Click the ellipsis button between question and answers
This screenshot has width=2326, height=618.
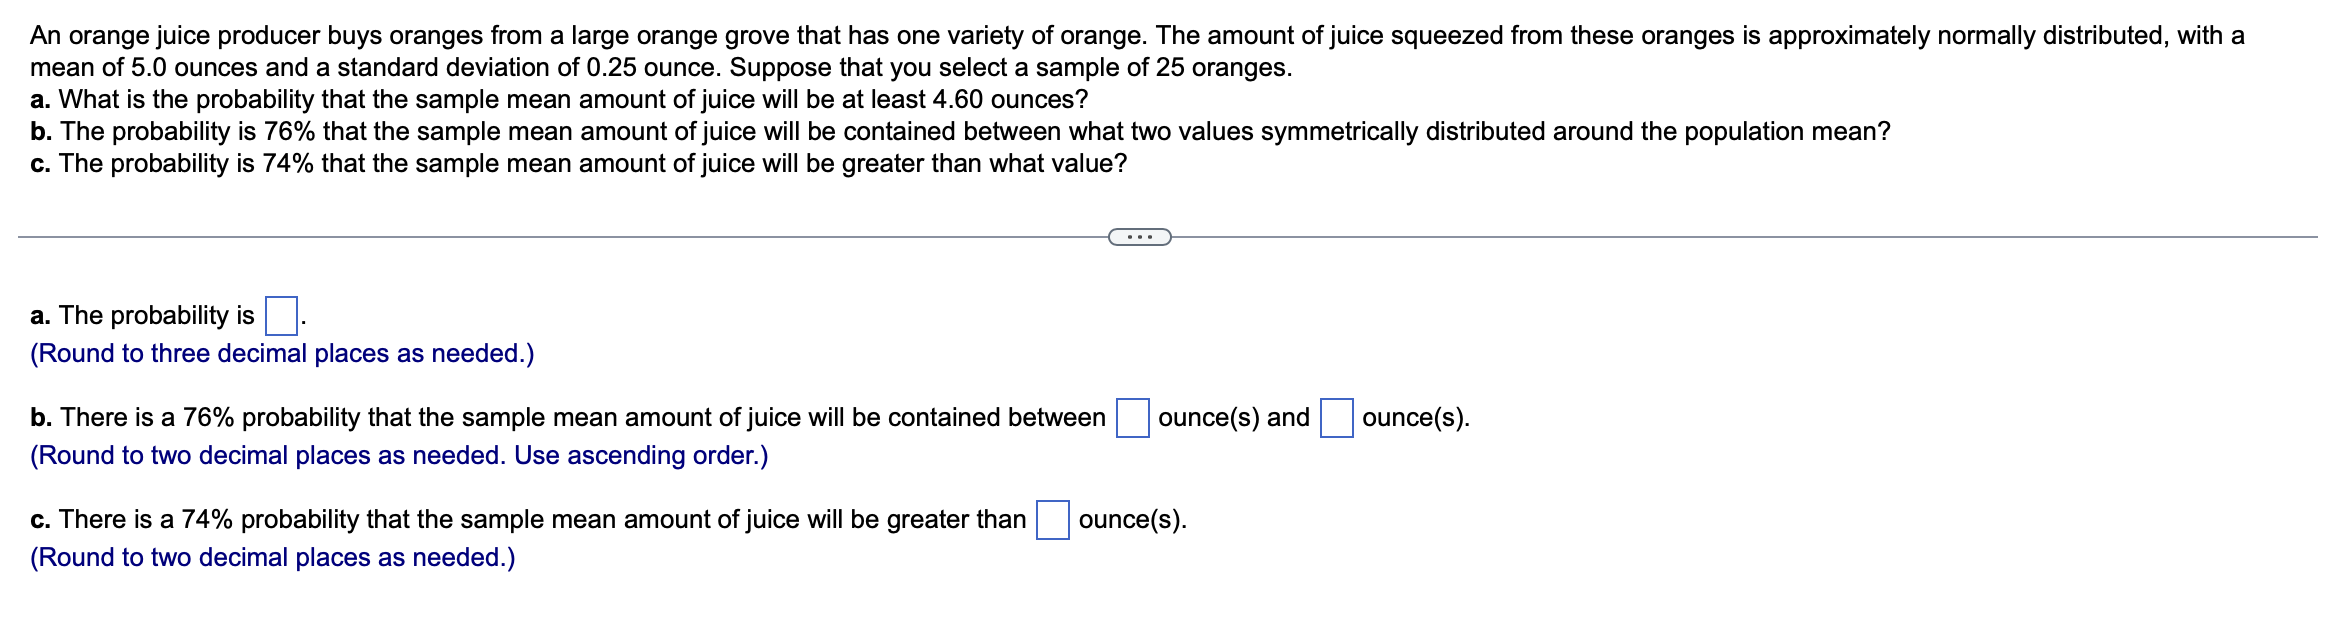coord(1140,236)
